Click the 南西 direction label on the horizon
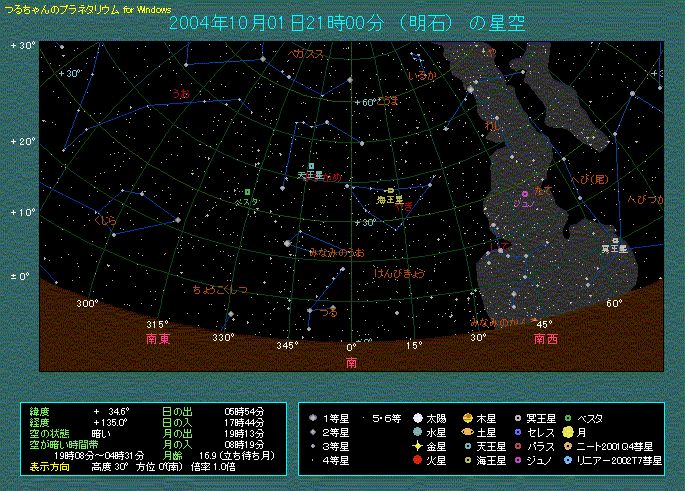The height and width of the screenshot is (491, 685). click(x=545, y=339)
